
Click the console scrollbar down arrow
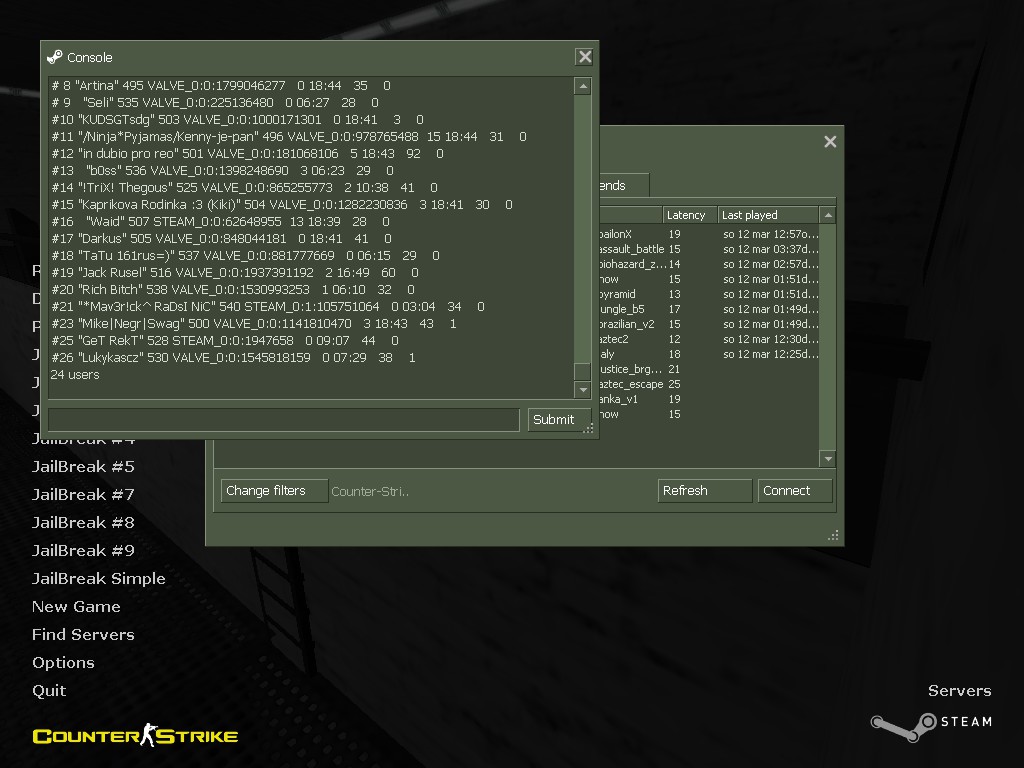tap(583, 390)
